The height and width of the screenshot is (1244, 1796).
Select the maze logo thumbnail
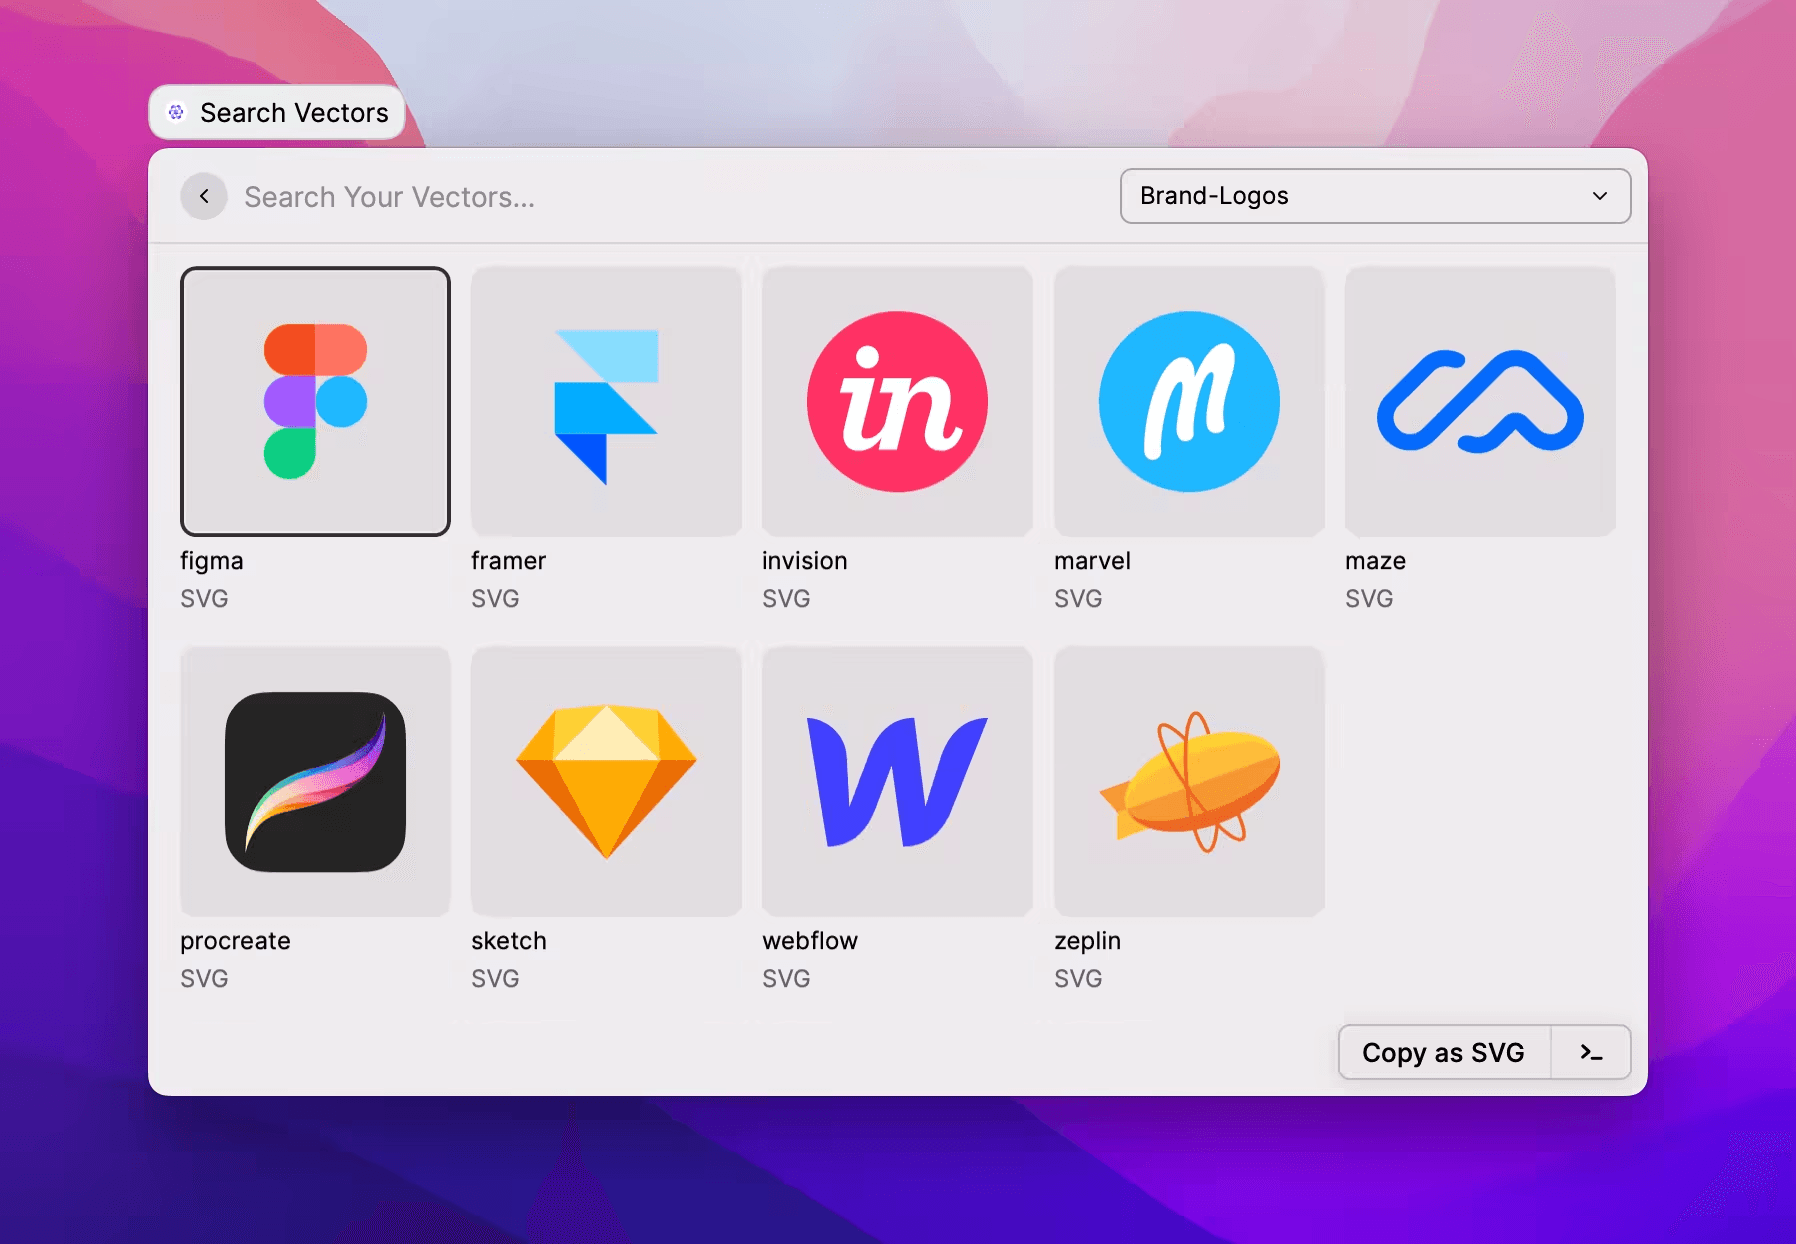point(1480,401)
